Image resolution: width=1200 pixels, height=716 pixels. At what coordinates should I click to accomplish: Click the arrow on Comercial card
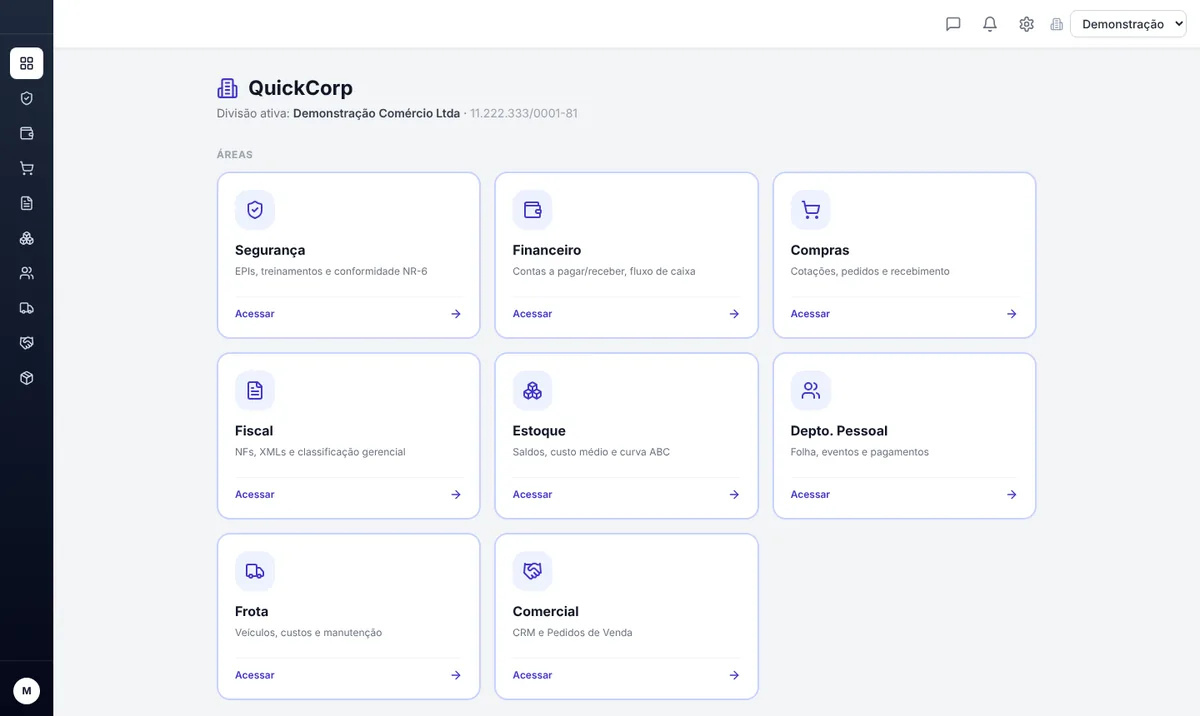pos(734,675)
